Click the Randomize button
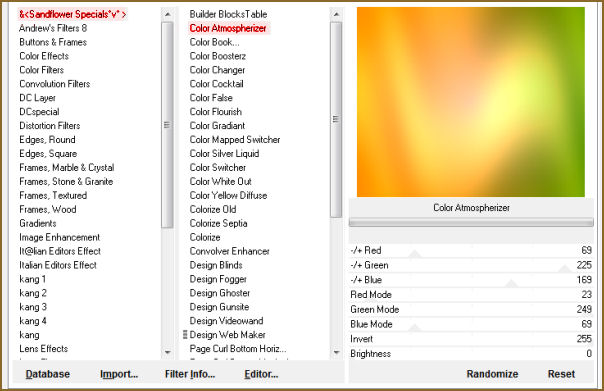This screenshot has width=604, height=391. coord(492,374)
